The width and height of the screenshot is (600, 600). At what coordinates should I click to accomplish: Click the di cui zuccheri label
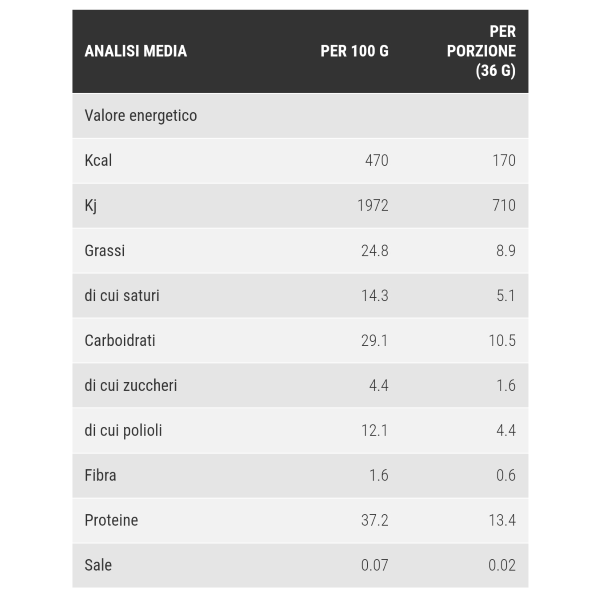pos(130,385)
